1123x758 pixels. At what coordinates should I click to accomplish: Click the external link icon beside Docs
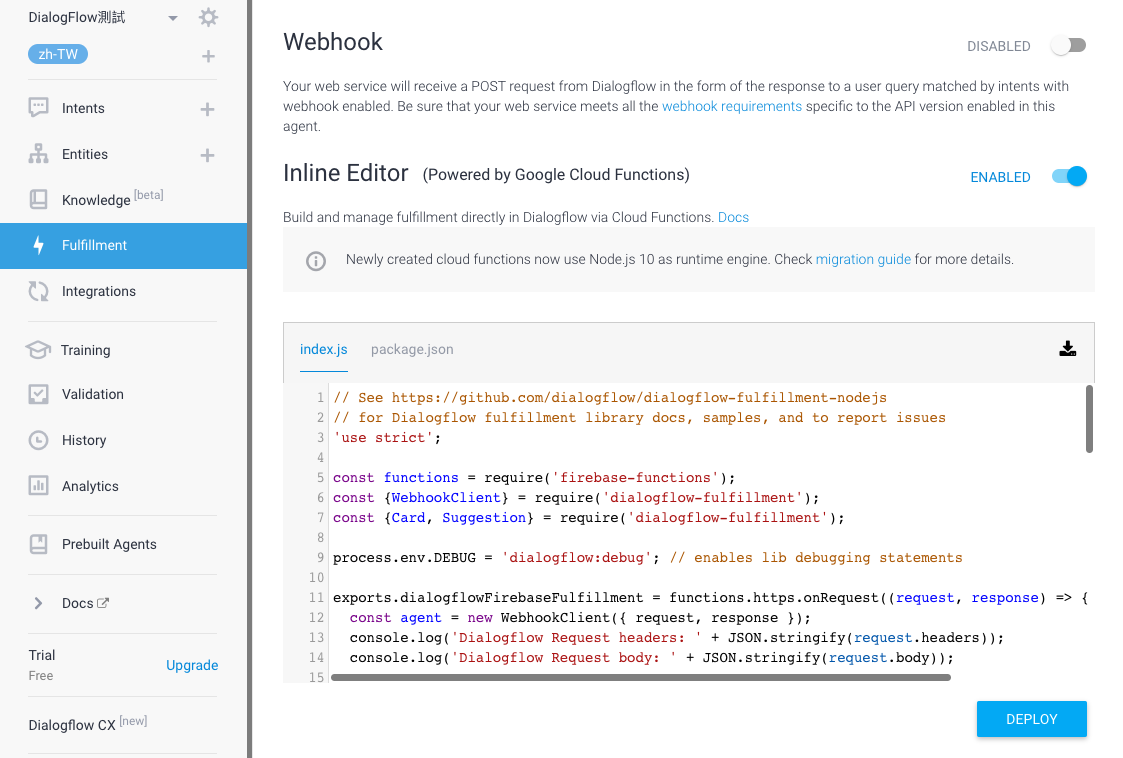click(103, 603)
